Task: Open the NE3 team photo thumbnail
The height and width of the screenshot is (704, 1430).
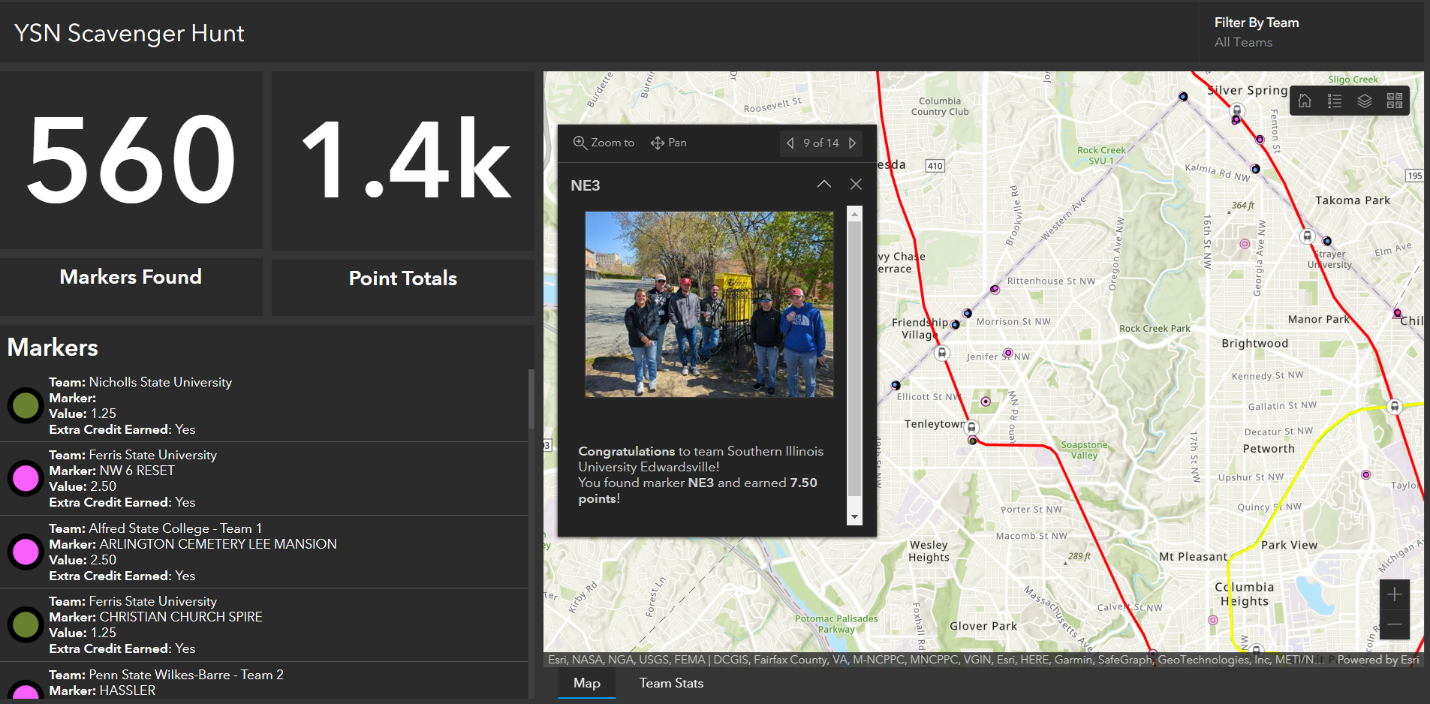Action: pos(708,304)
